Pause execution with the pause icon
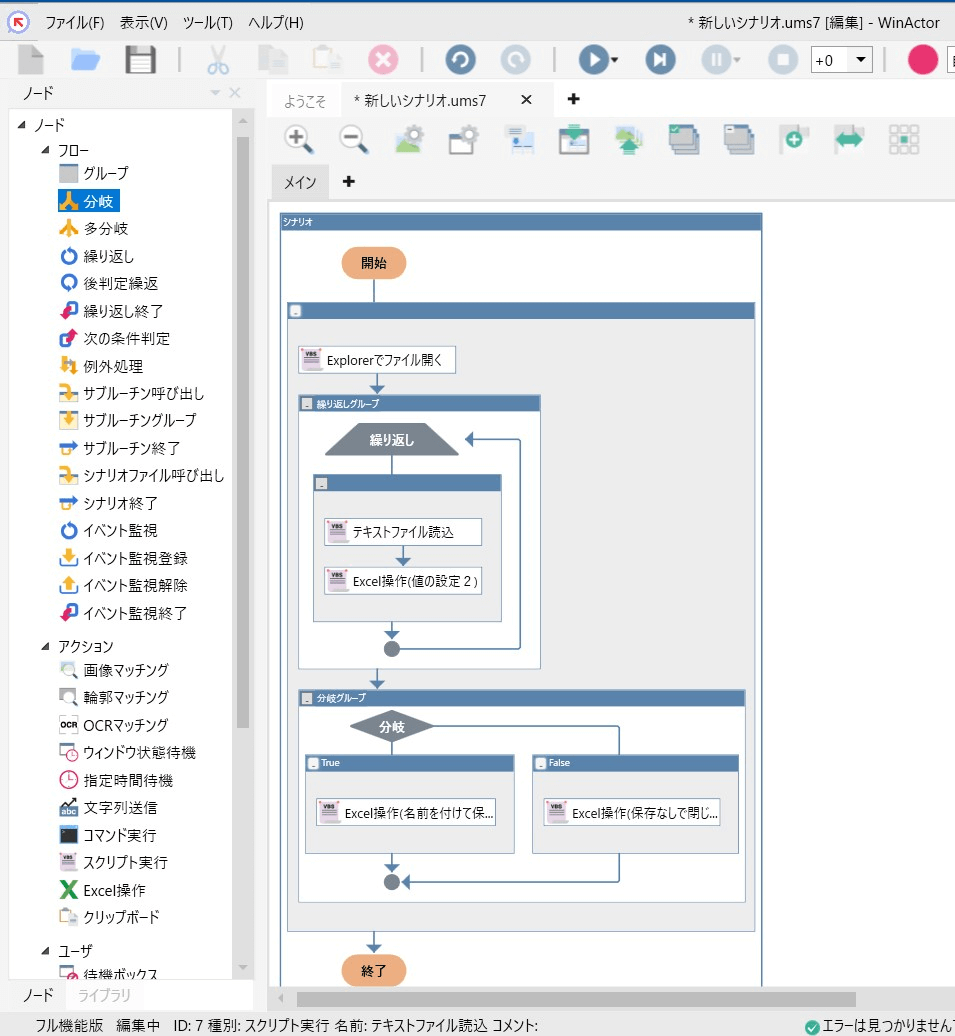 [x=714, y=60]
